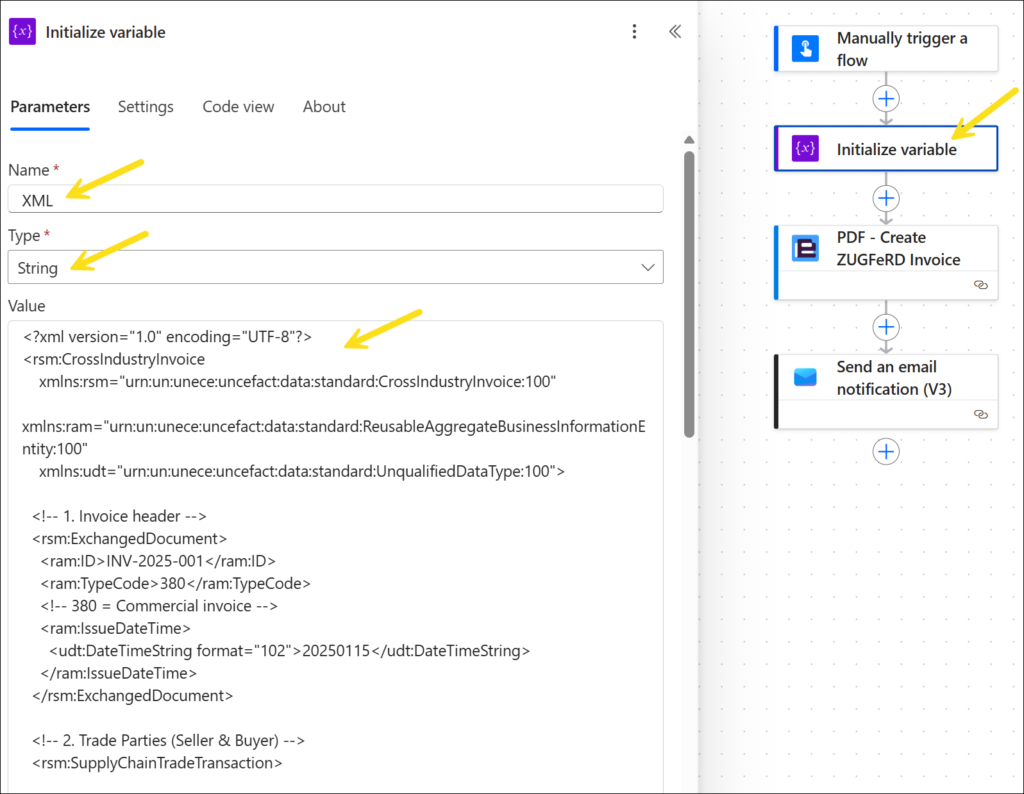
Task: Click the parameters panel vertical scrollbar
Action: pyautogui.click(x=689, y=292)
